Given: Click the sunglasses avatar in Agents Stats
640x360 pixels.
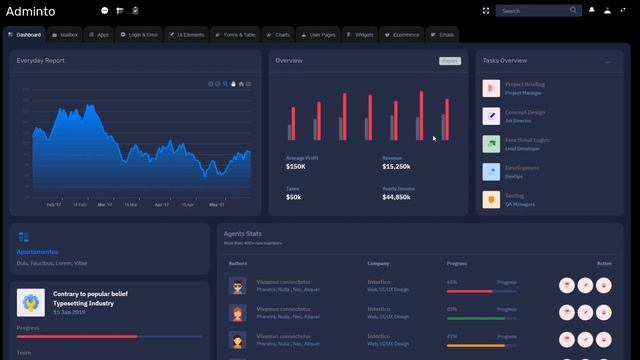Looking at the screenshot, I should tap(237, 286).
